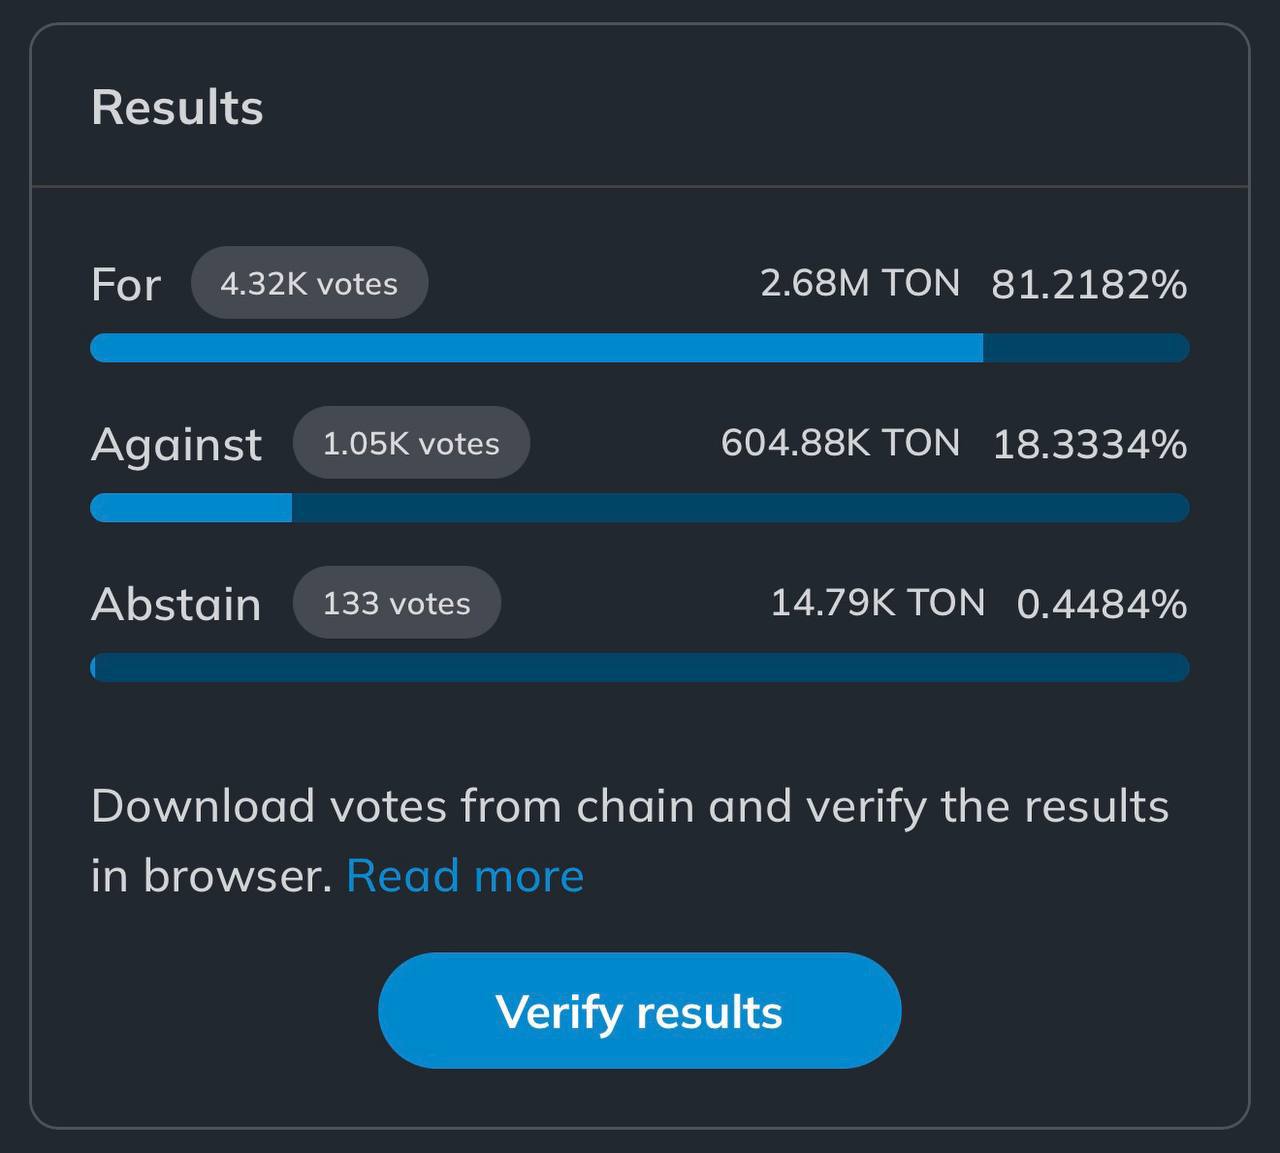1280x1153 pixels.
Task: Click the unfilled part of the For bar
Action: pos(1086,348)
